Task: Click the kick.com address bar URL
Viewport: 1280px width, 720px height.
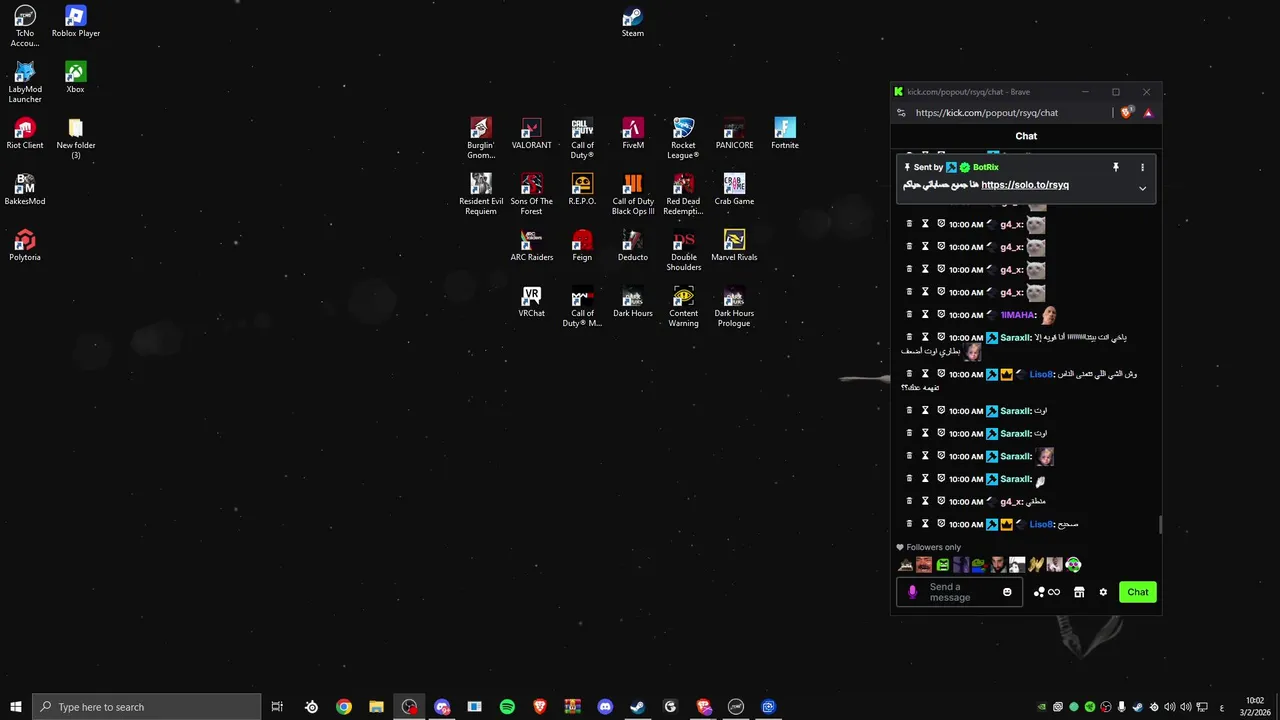Action: [x=986, y=113]
